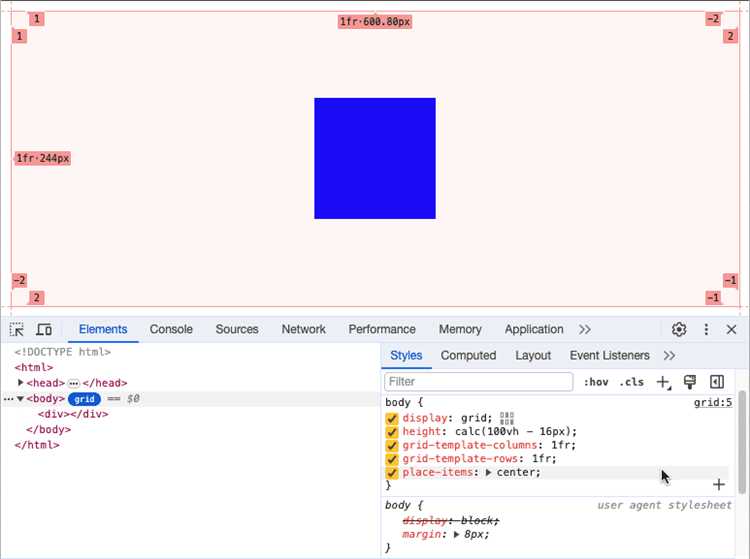Expand the place-items shorthand triangle
Screen dimensions: 750x559
pos(489,472)
